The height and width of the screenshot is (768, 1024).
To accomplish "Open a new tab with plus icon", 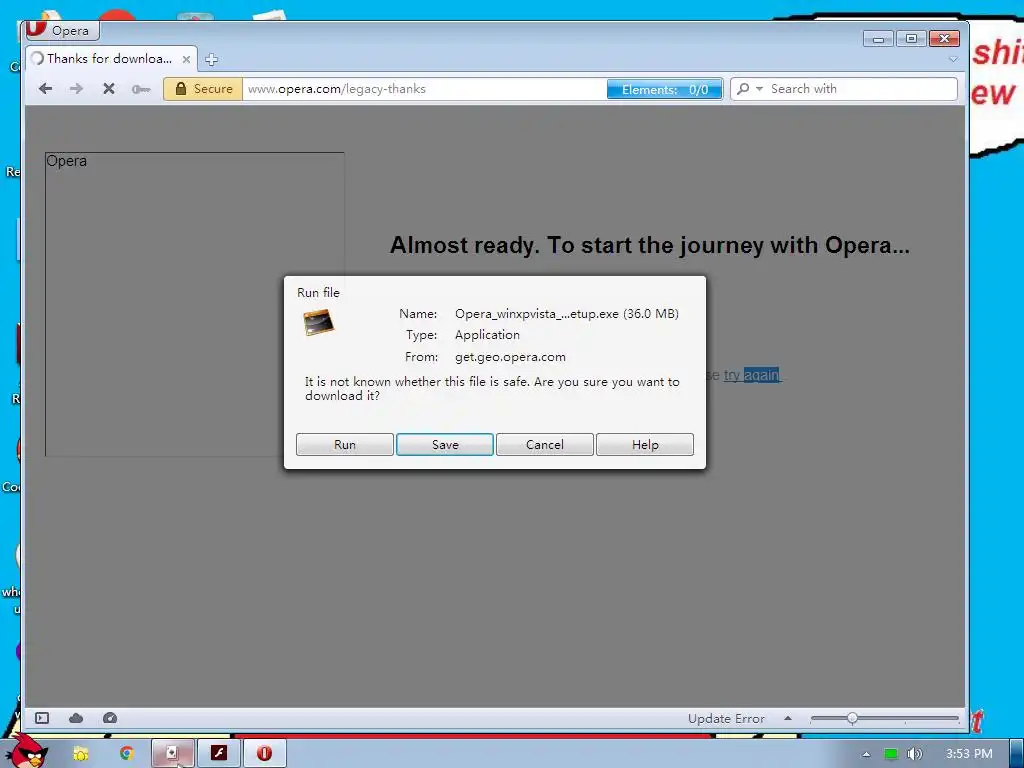I will [x=211, y=59].
